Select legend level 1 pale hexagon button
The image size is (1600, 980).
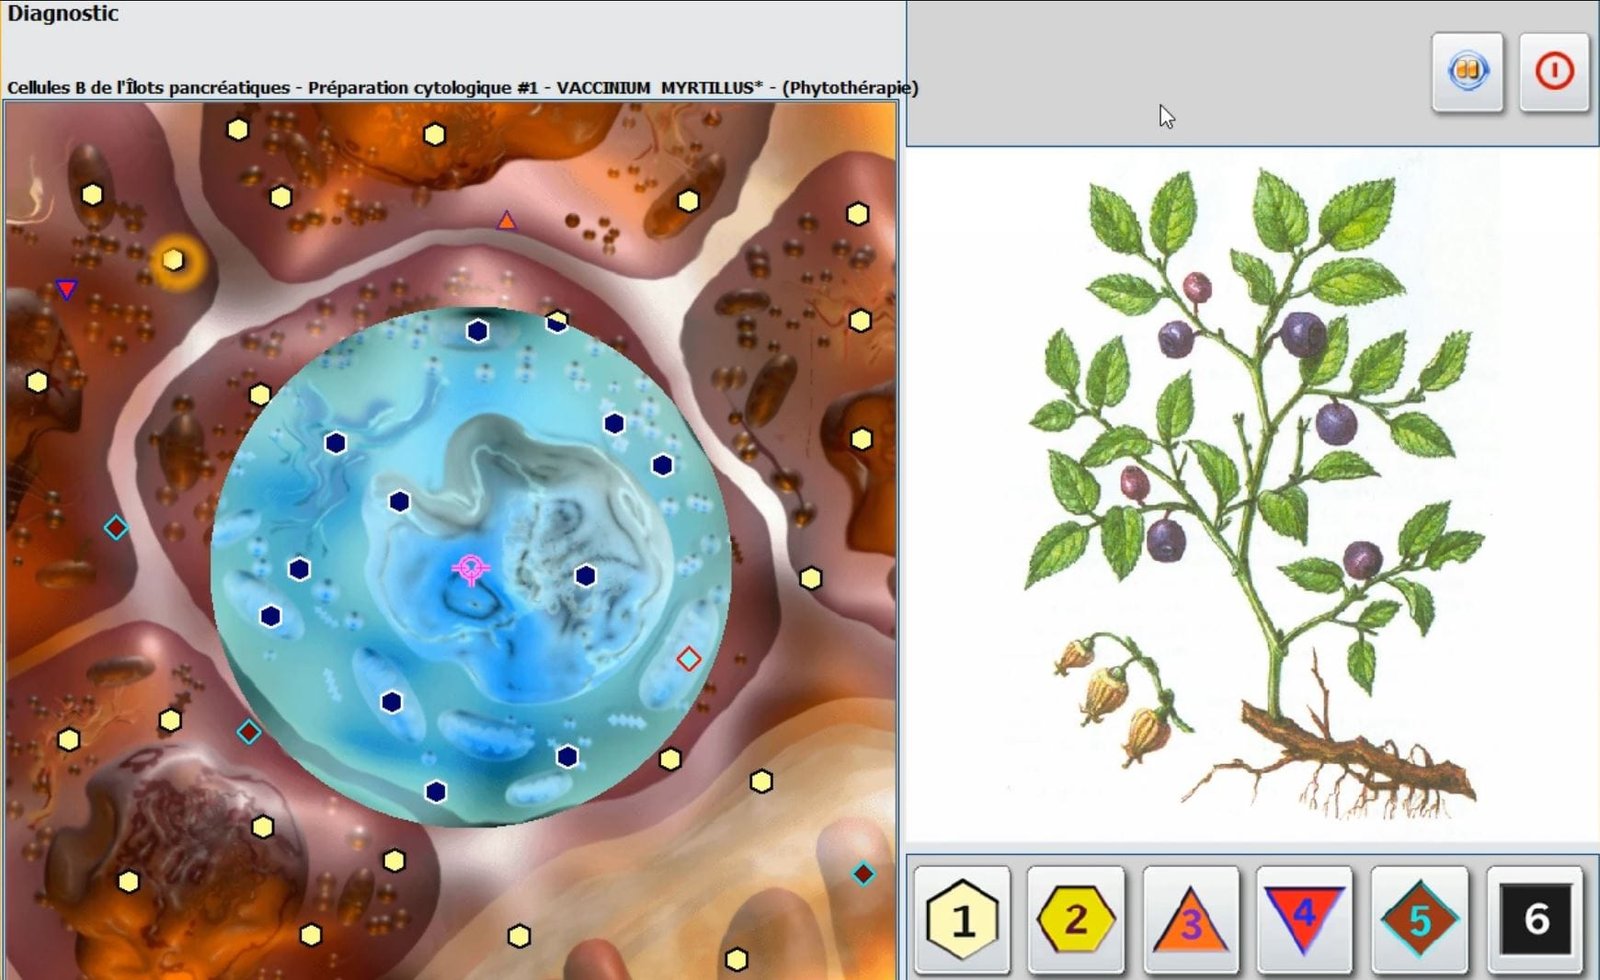pyautogui.click(x=962, y=919)
